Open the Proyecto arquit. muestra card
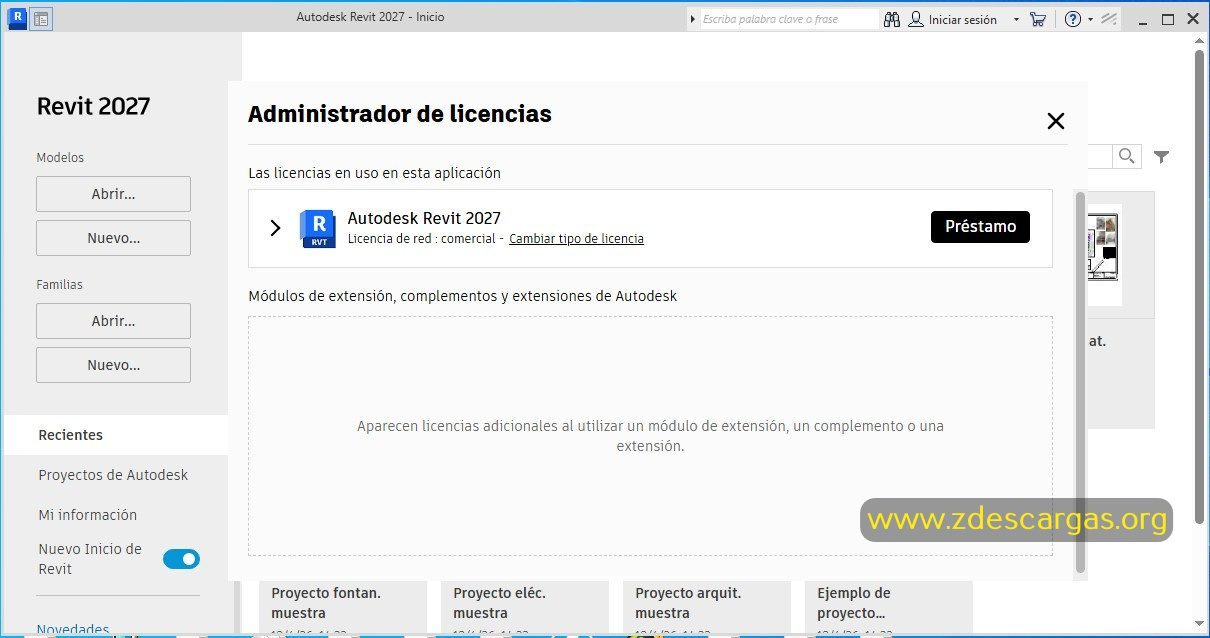 (707, 608)
